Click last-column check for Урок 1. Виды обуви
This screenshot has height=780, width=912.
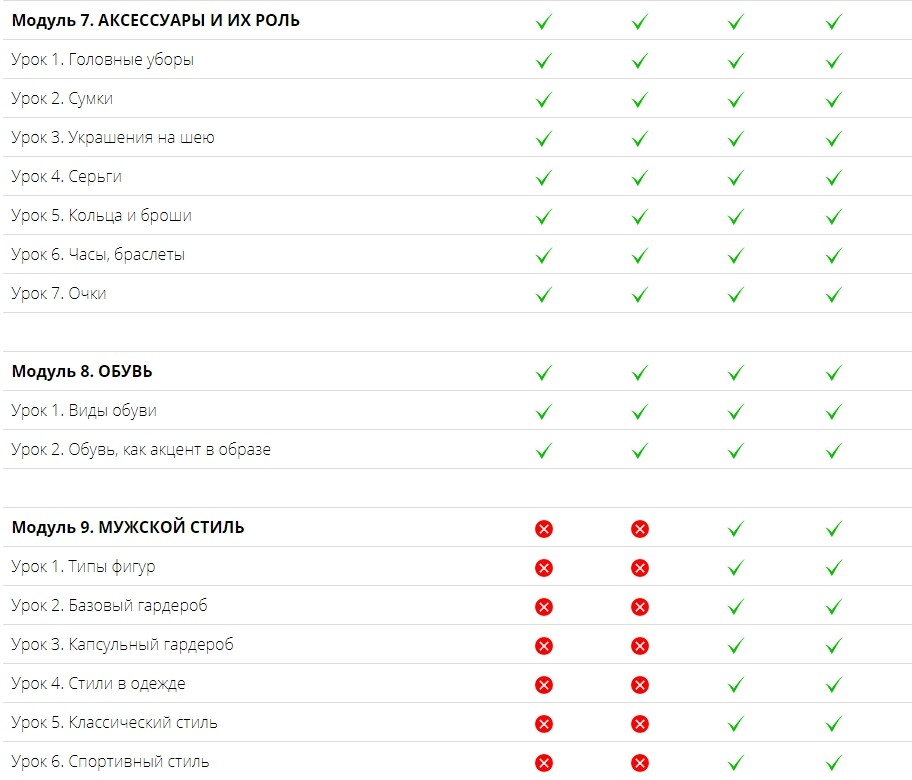[833, 412]
